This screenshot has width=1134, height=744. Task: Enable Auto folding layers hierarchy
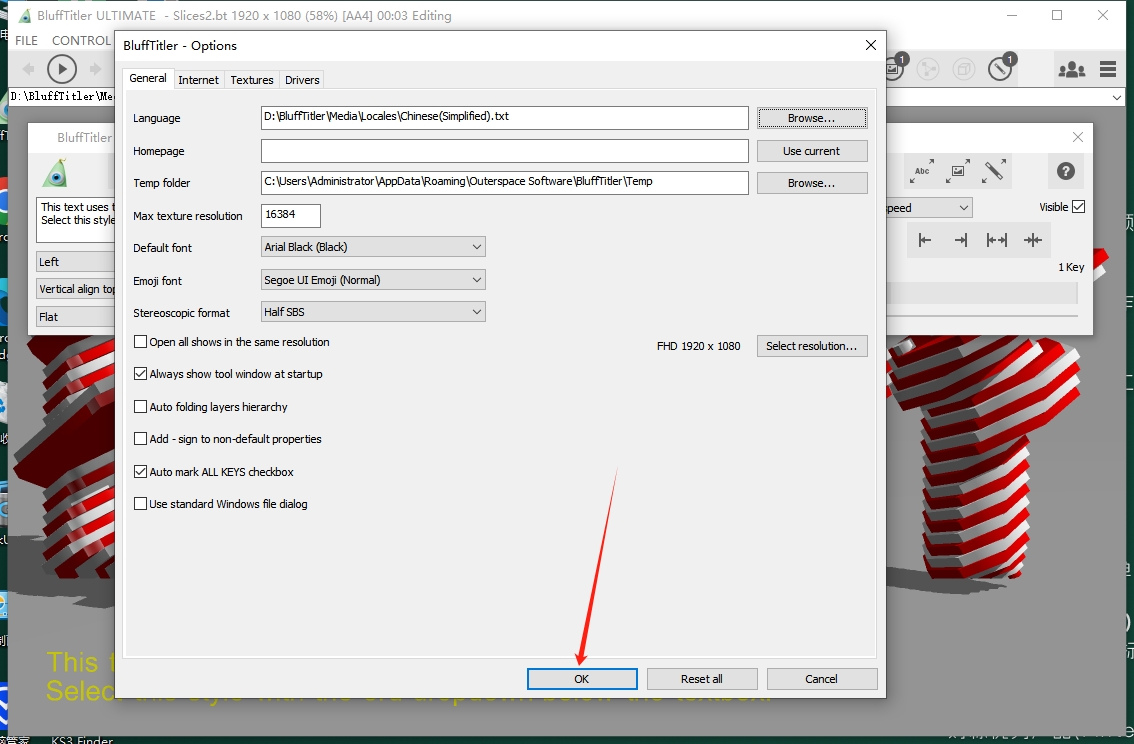pos(140,407)
